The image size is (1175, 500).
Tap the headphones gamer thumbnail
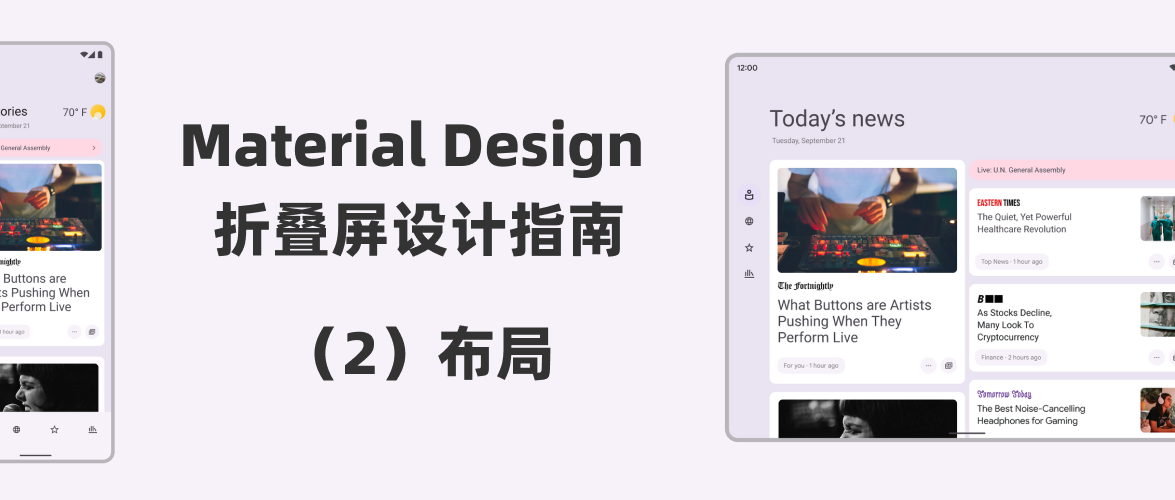(x=1158, y=410)
